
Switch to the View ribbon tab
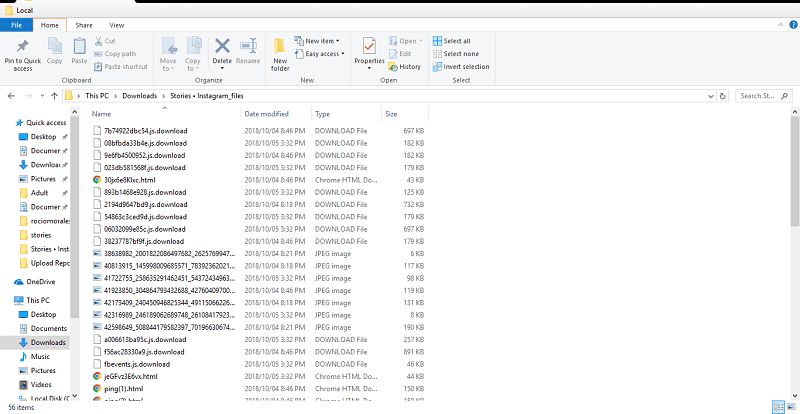coord(116,25)
